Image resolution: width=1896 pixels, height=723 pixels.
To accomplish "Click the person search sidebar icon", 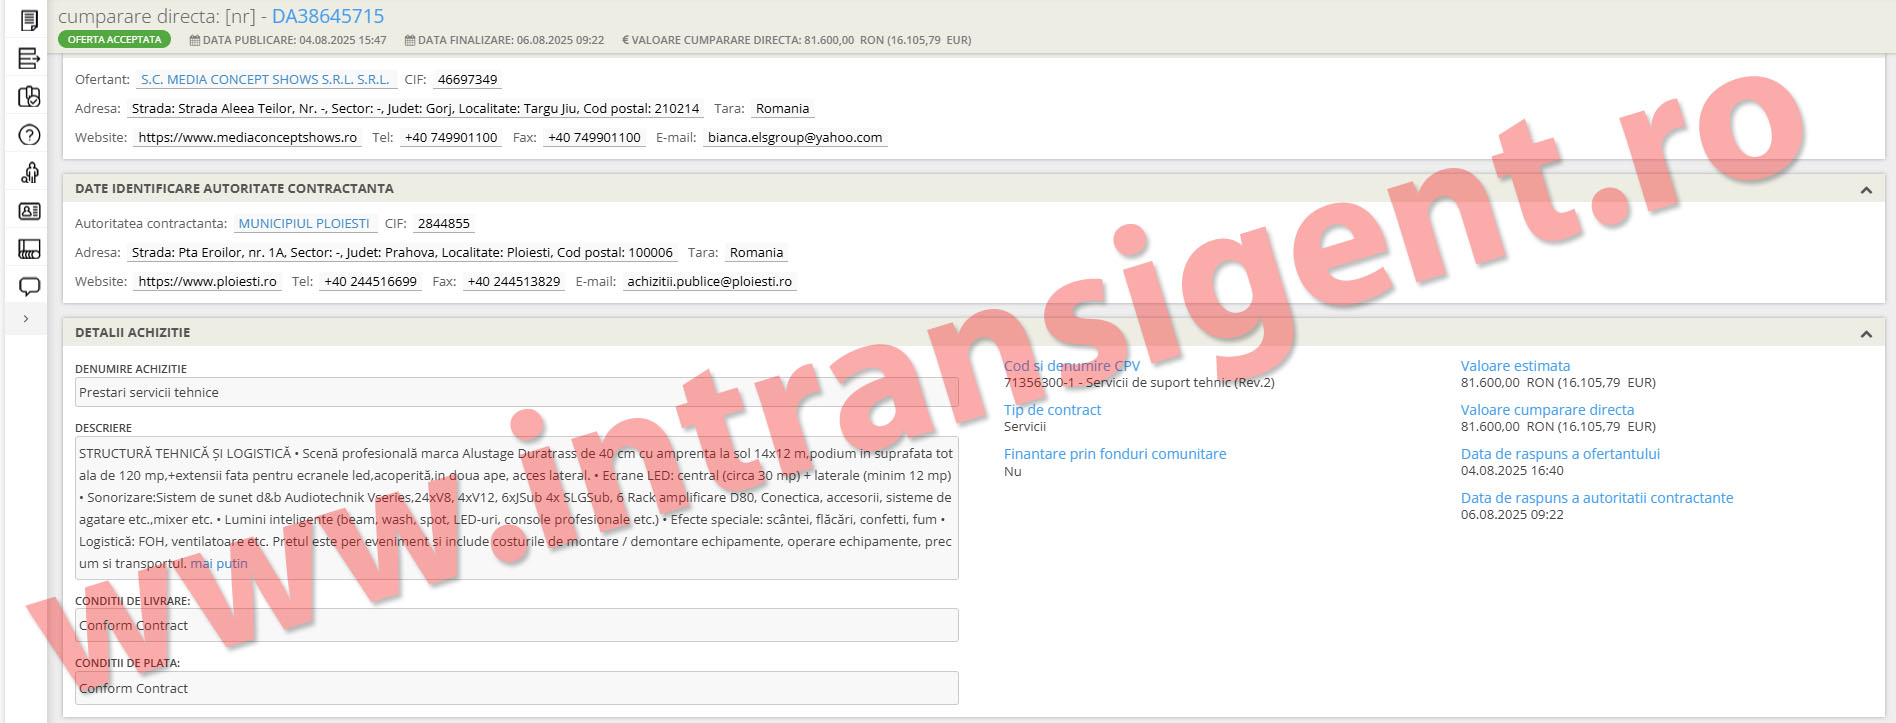I will click(x=29, y=173).
